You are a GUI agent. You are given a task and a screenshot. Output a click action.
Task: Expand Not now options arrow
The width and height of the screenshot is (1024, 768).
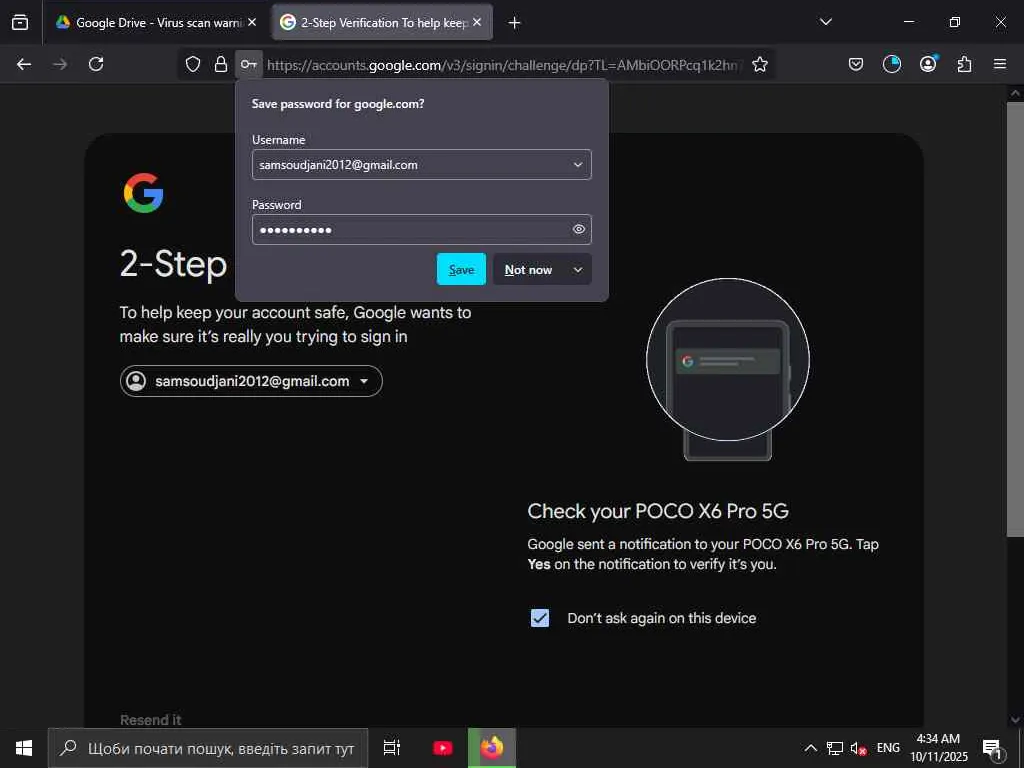577,269
